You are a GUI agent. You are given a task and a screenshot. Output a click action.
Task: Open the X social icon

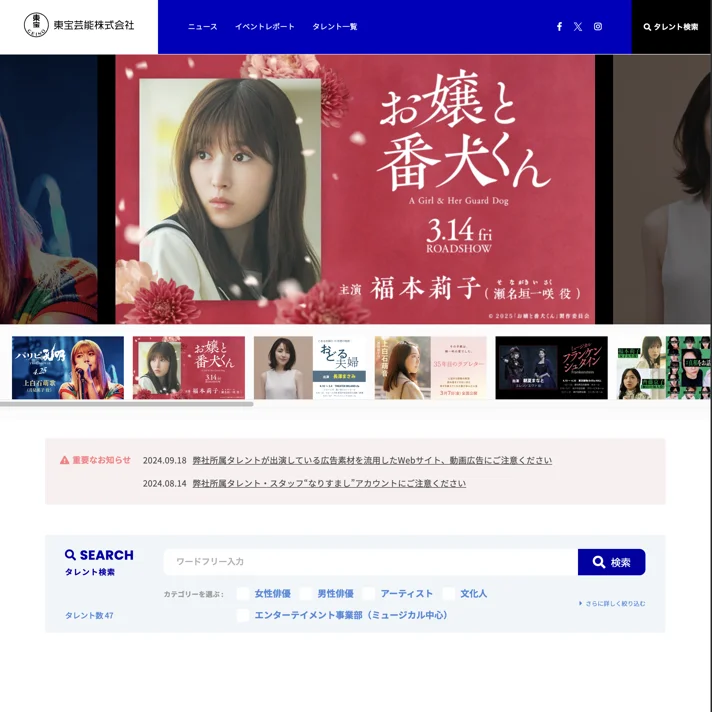(x=578, y=27)
